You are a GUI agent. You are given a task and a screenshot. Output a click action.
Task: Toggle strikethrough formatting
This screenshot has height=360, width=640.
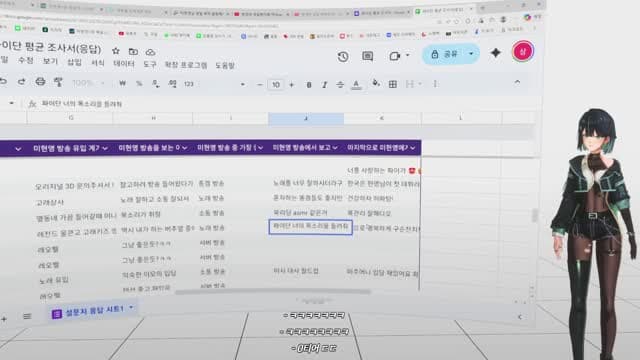click(340, 85)
